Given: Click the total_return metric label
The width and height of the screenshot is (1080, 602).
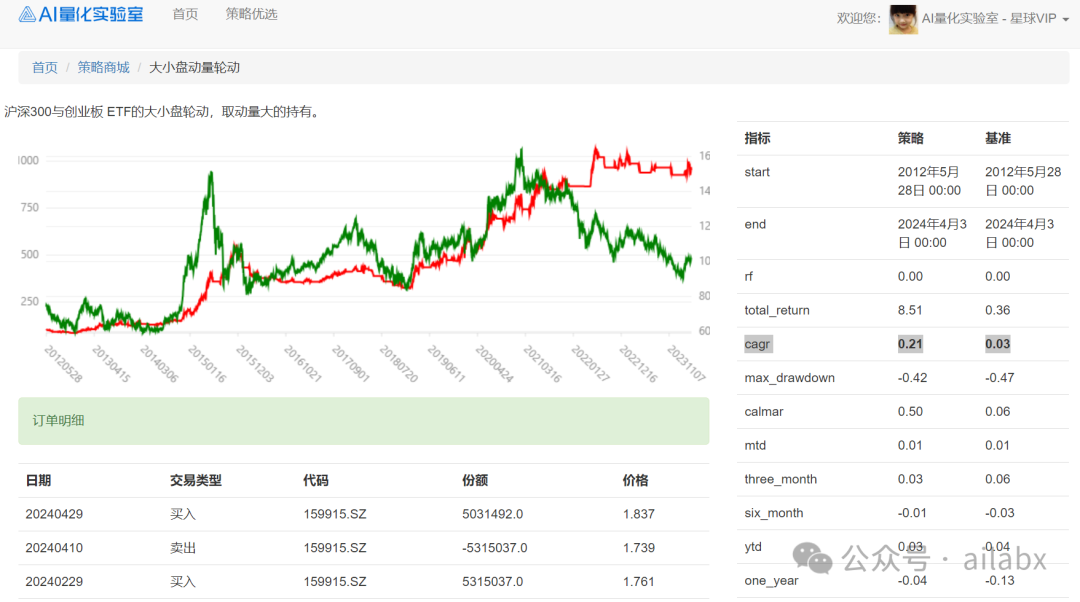Looking at the screenshot, I should tap(777, 311).
